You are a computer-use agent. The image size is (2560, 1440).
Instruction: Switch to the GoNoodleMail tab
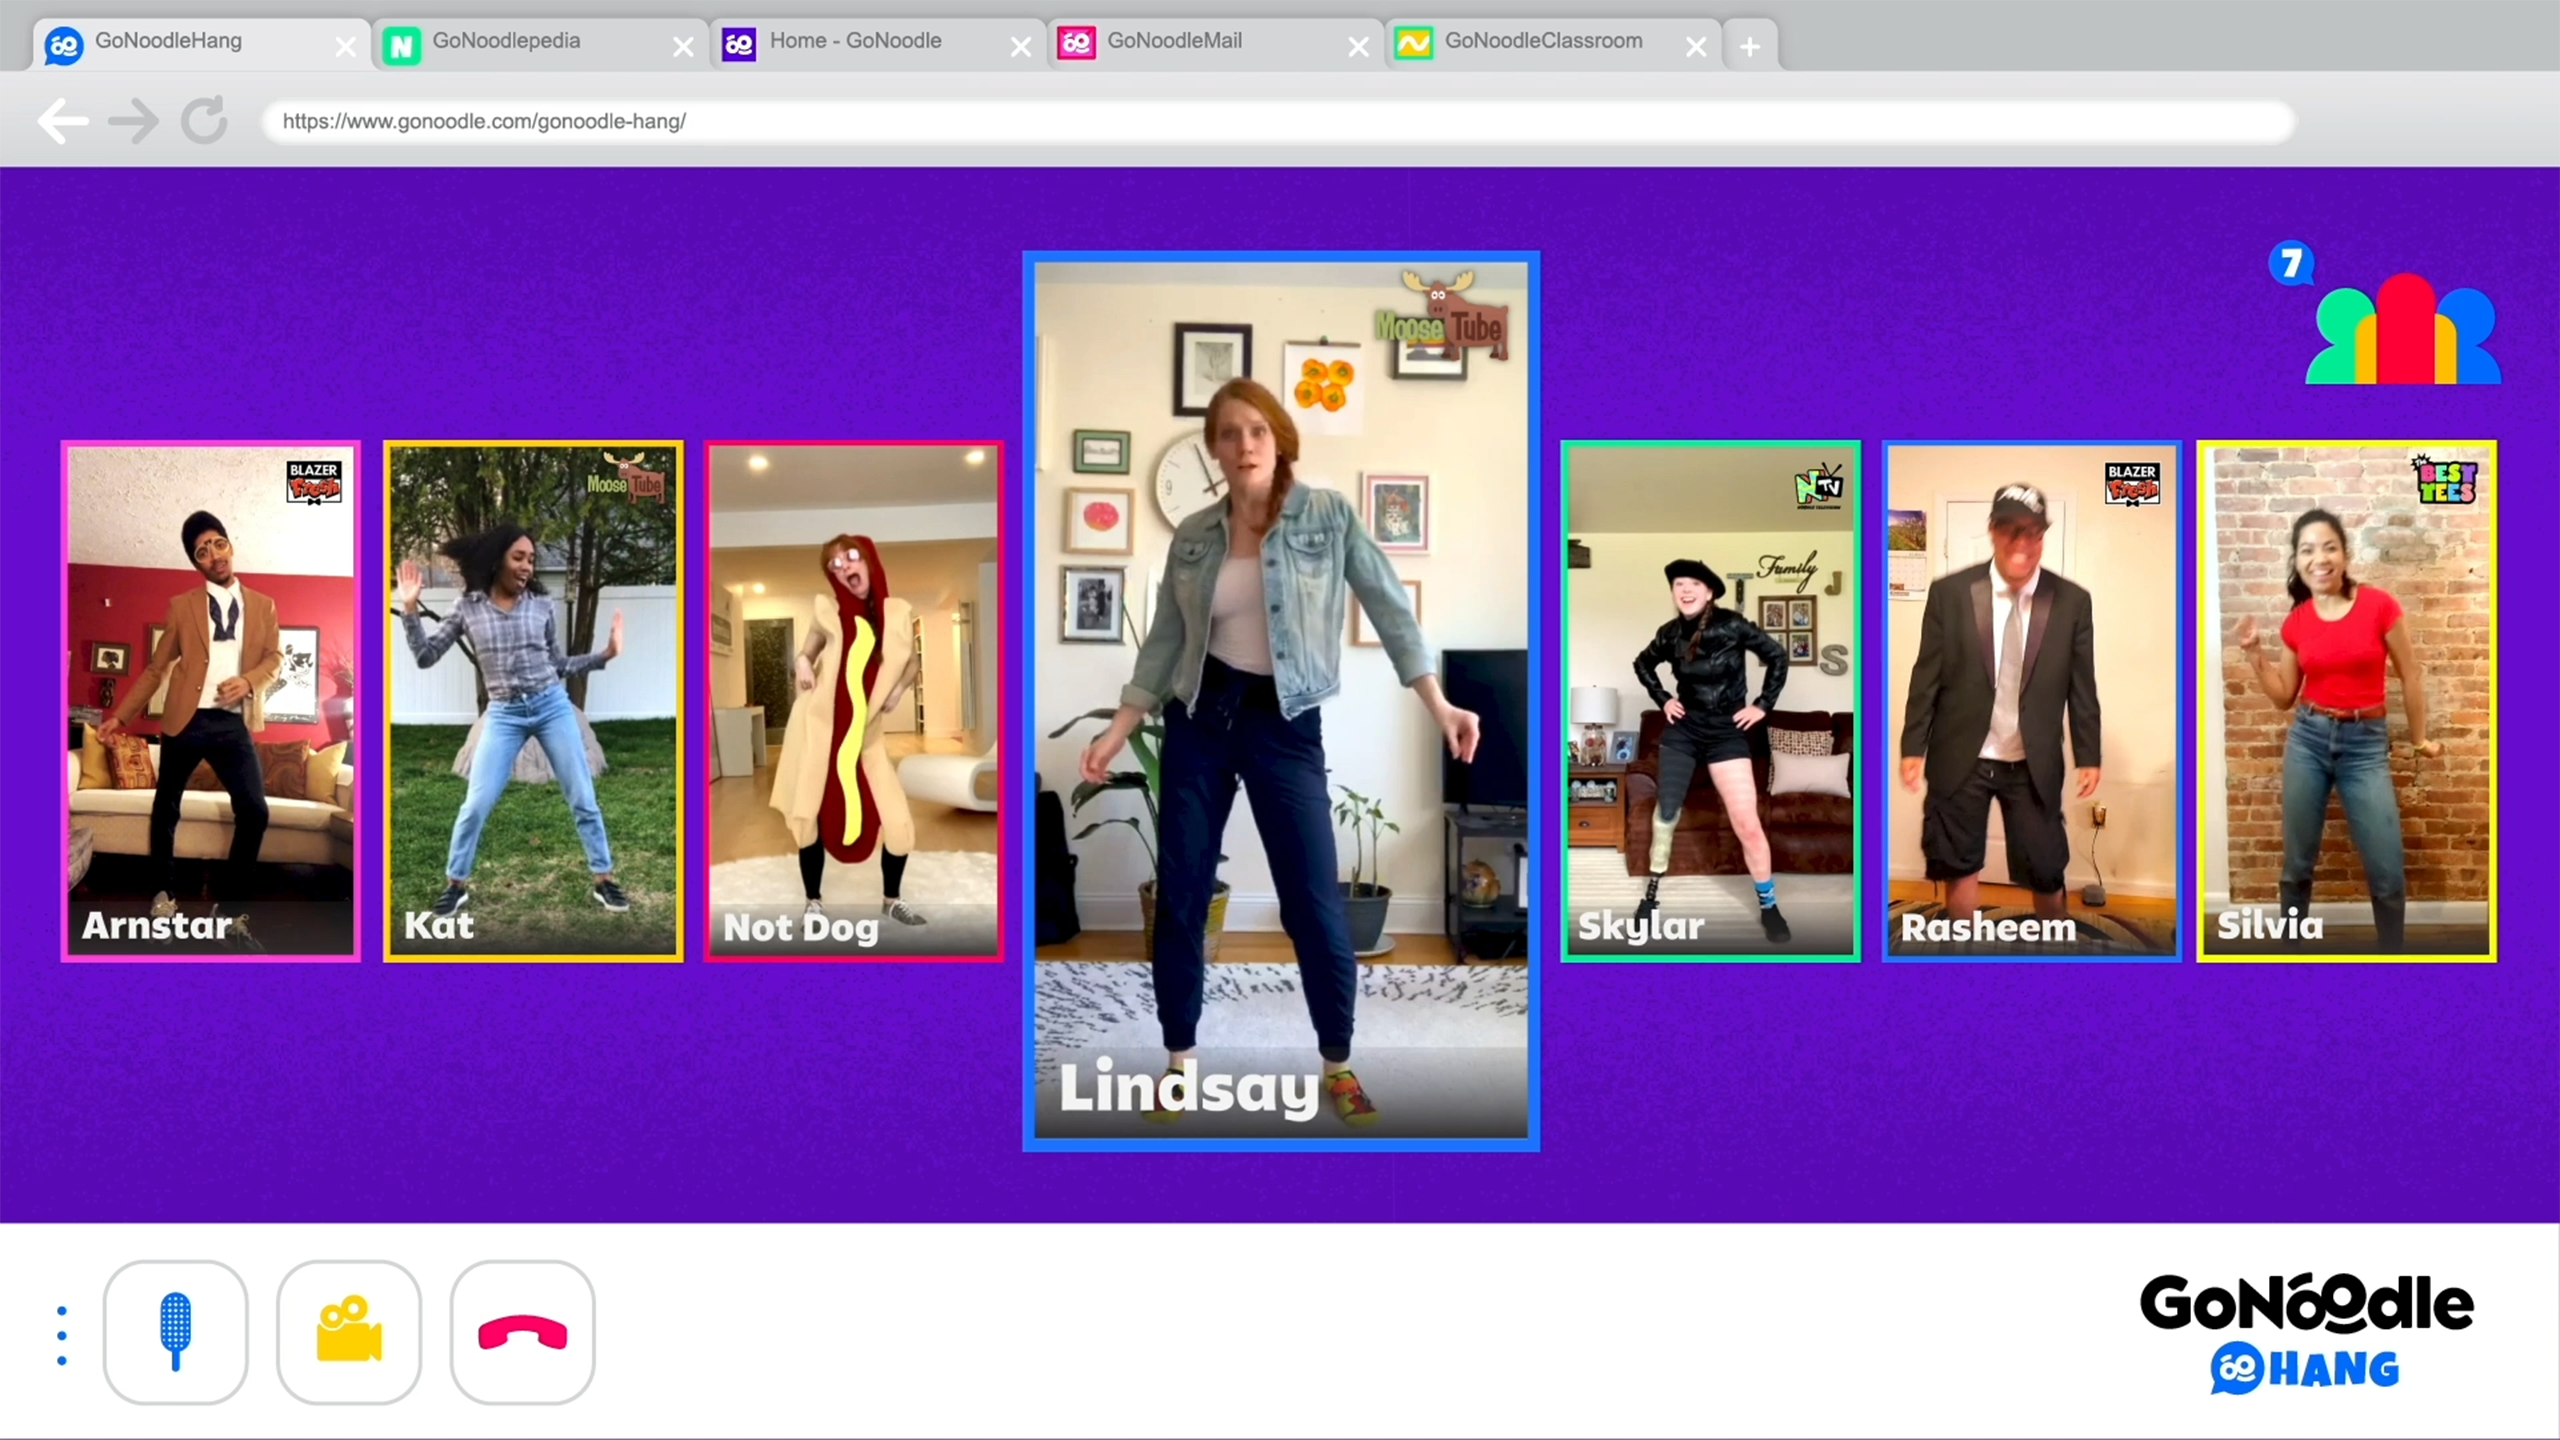(1174, 42)
